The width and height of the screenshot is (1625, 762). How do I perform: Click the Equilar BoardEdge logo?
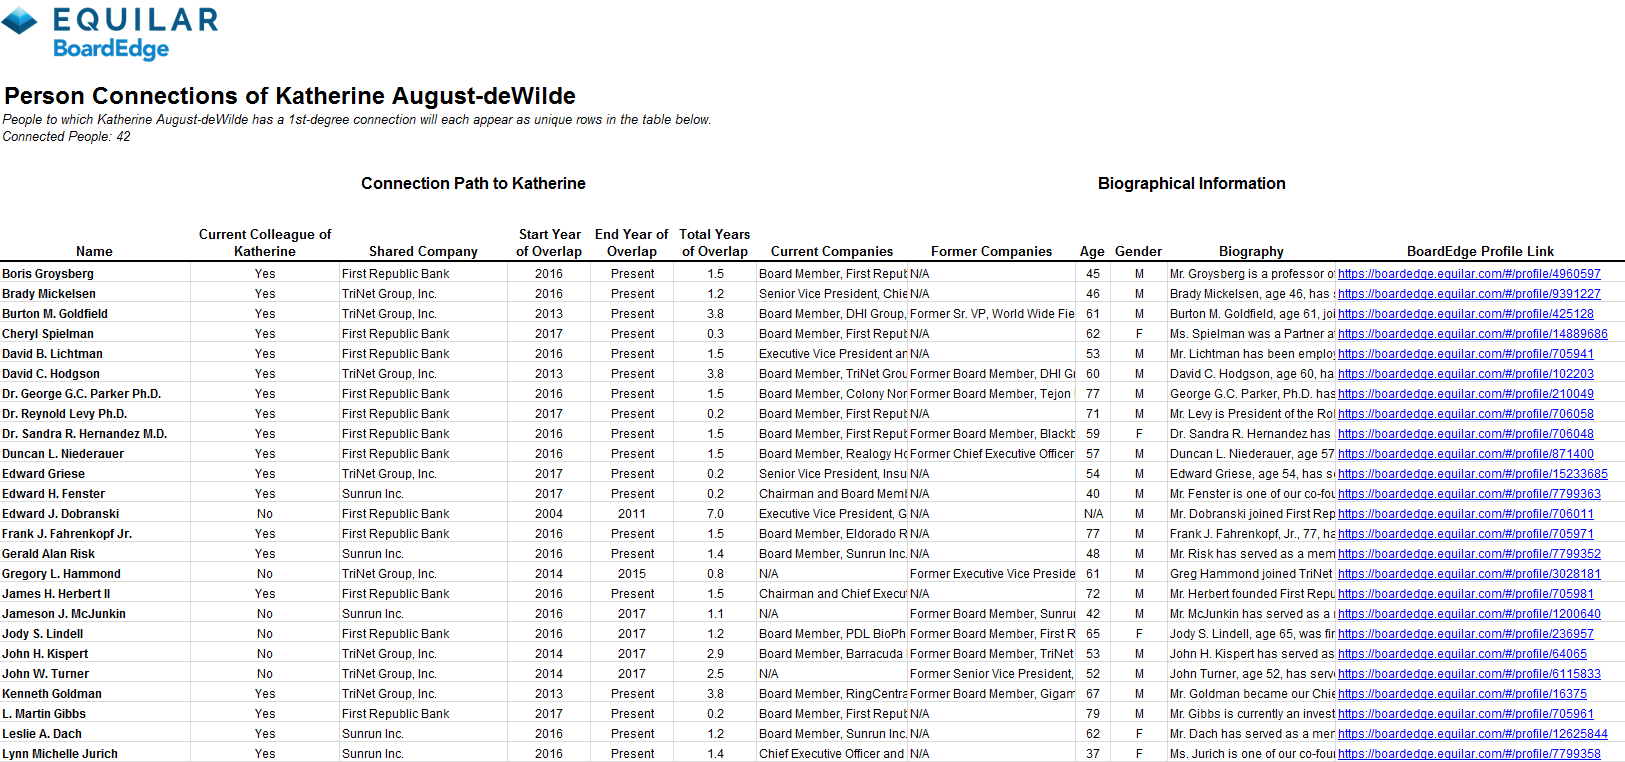(x=110, y=33)
